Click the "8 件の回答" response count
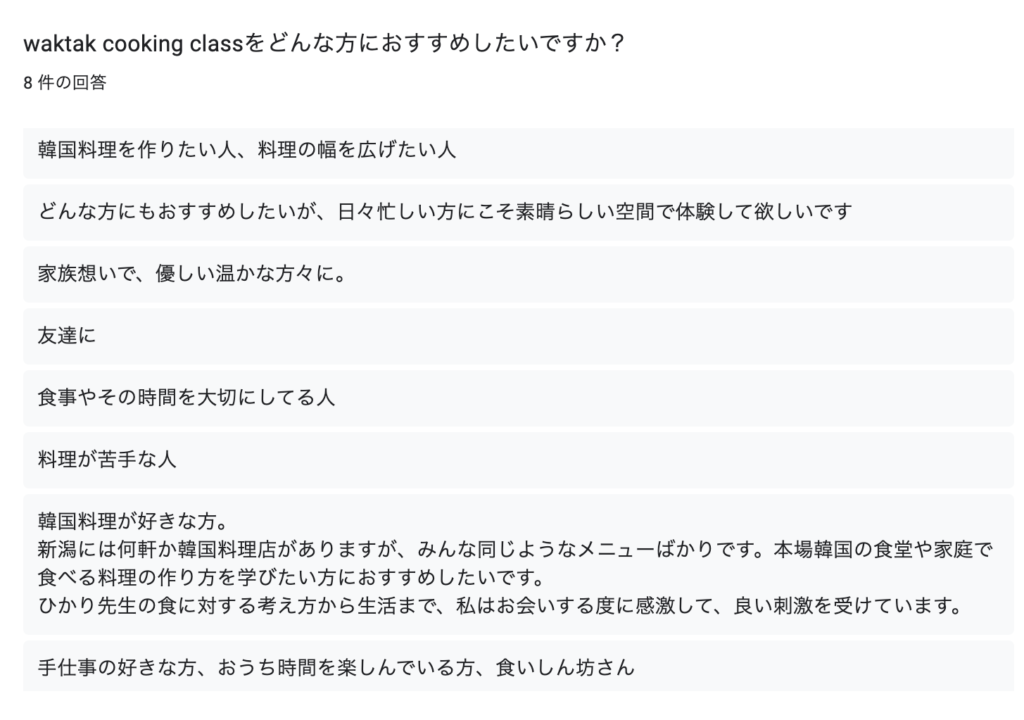Viewport: 1024px width, 720px height. pos(65,82)
